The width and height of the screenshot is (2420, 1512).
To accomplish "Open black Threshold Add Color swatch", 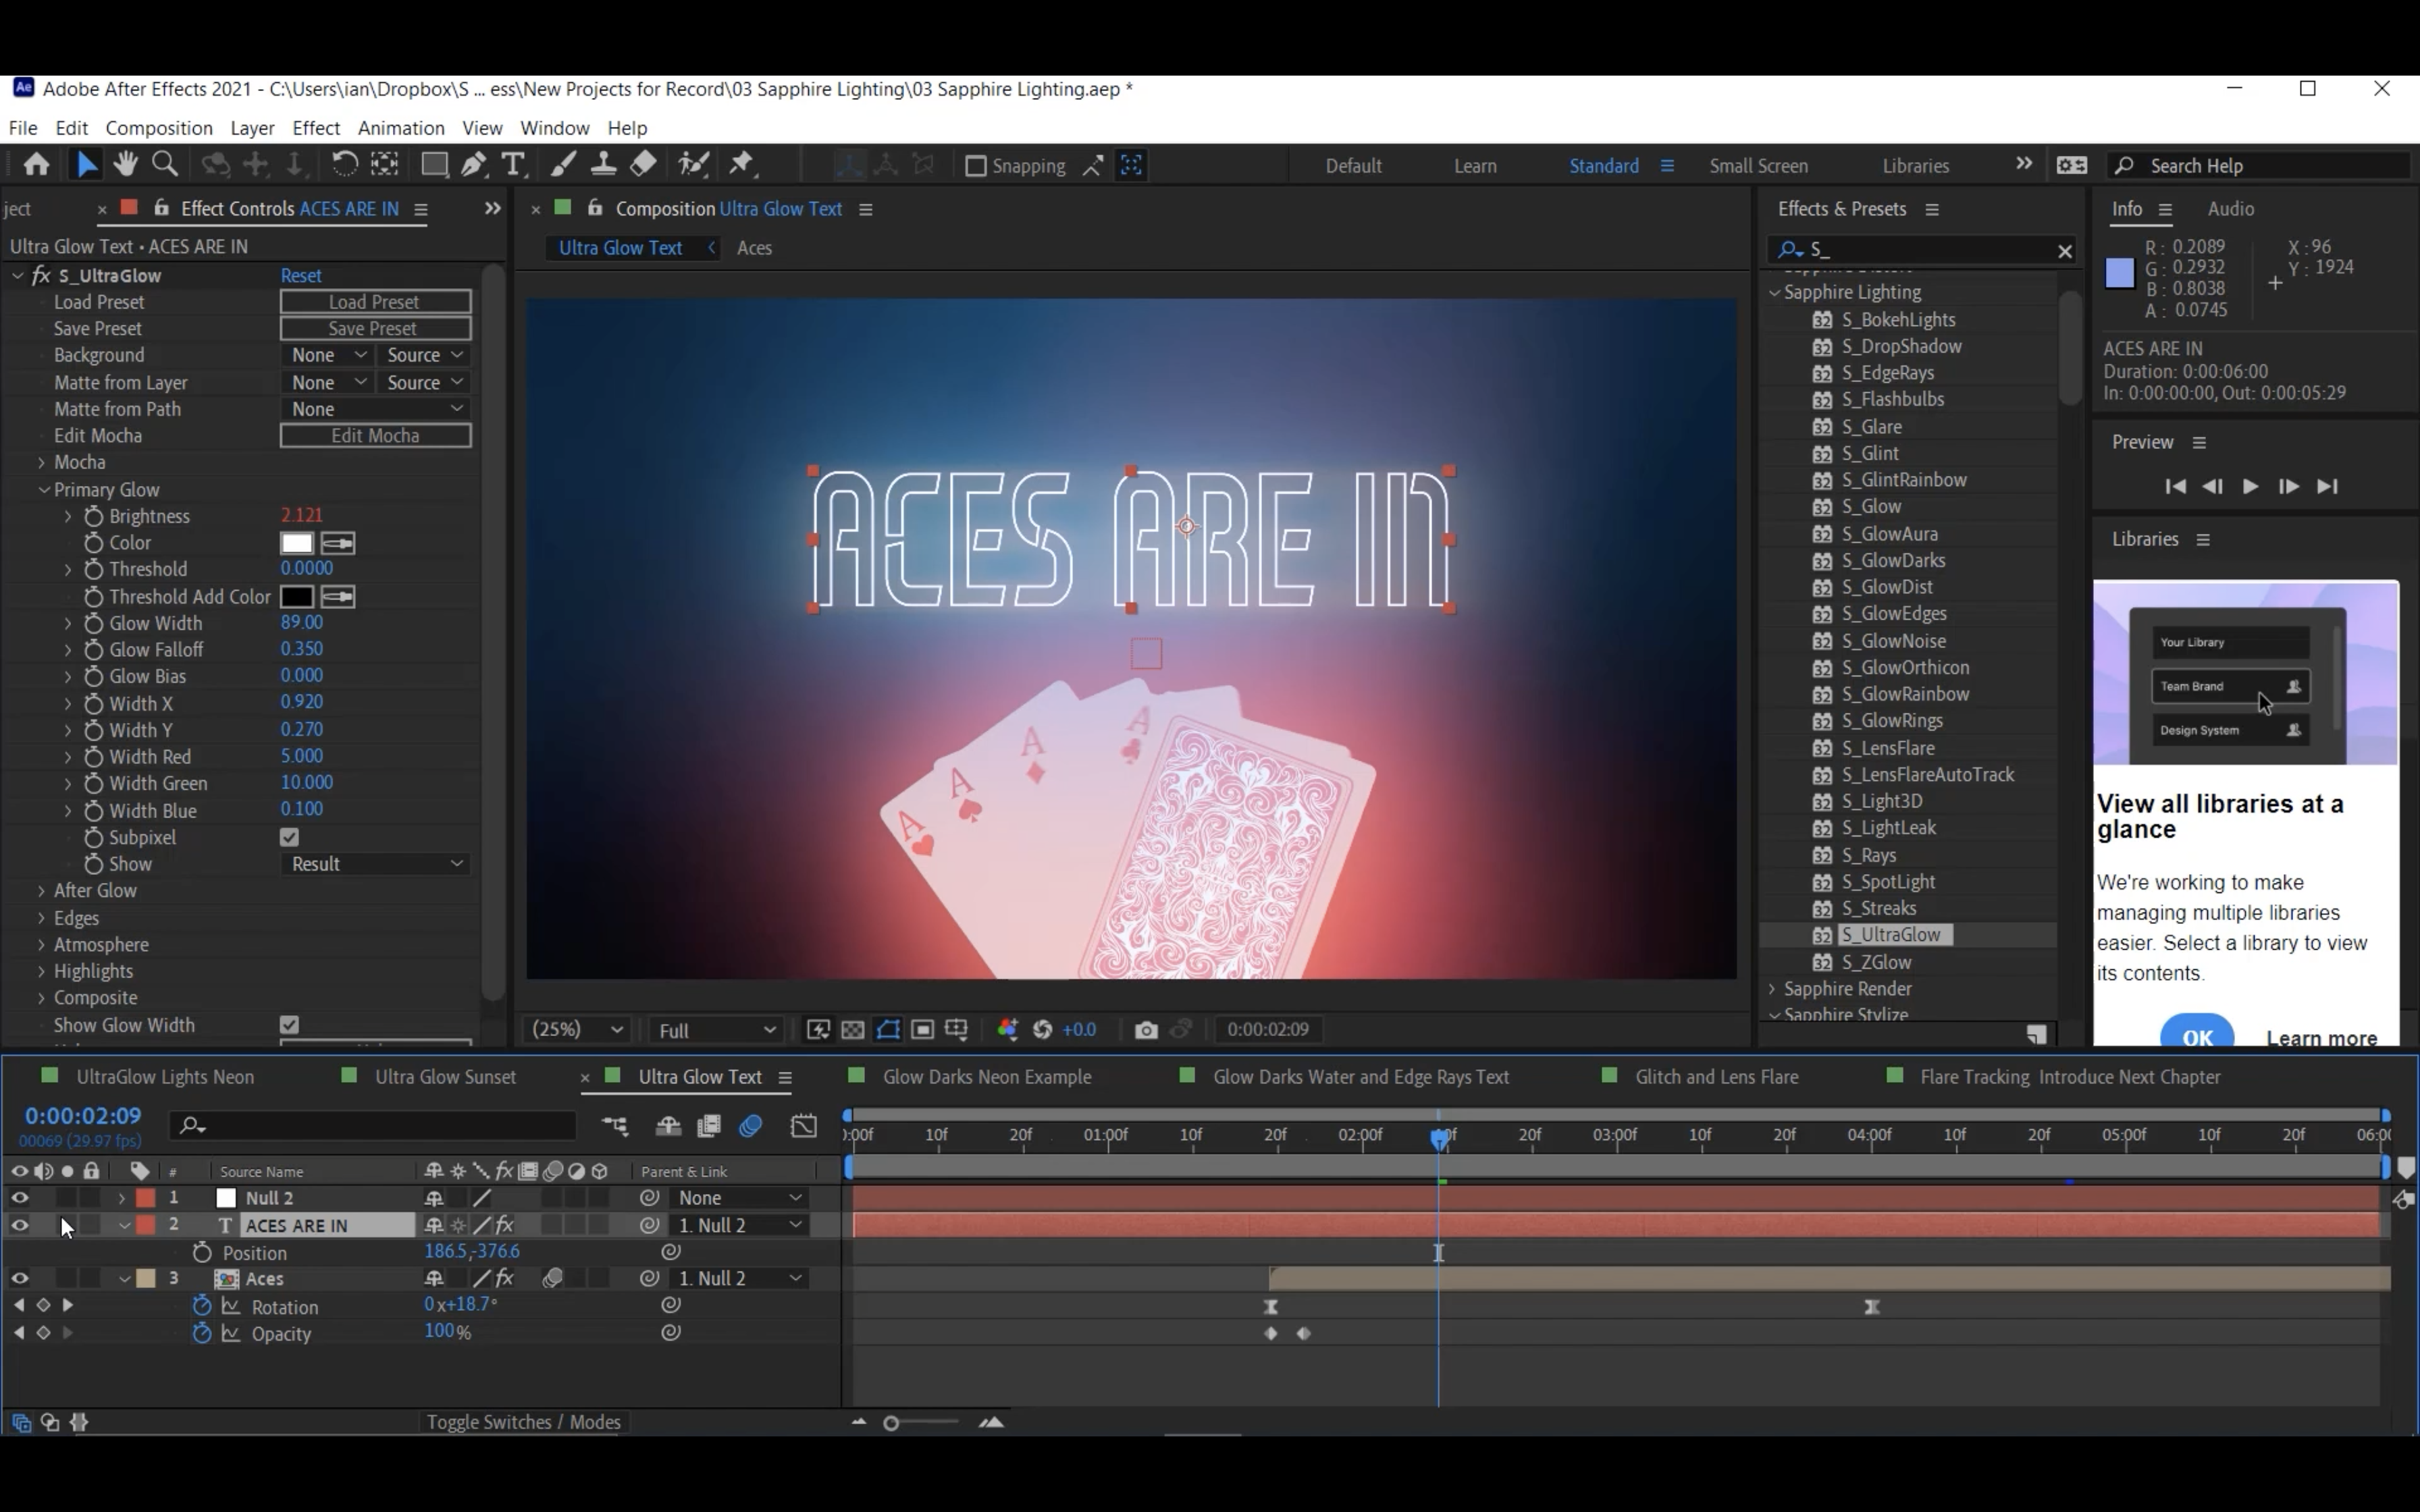I will click(297, 598).
